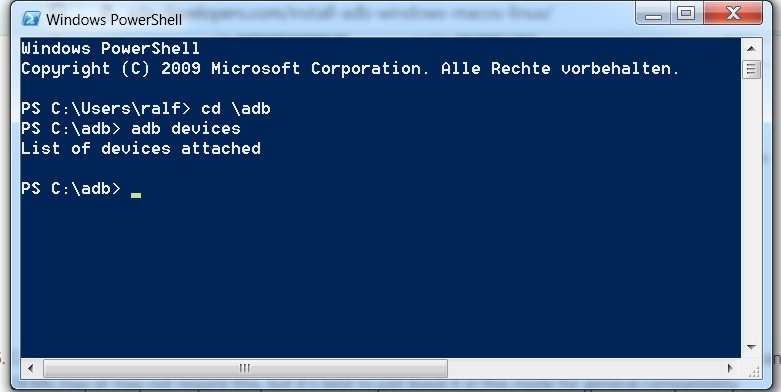This screenshot has height=392, width=781.
Task: Click the horizontal scrollbar left arrow
Action: click(x=31, y=369)
